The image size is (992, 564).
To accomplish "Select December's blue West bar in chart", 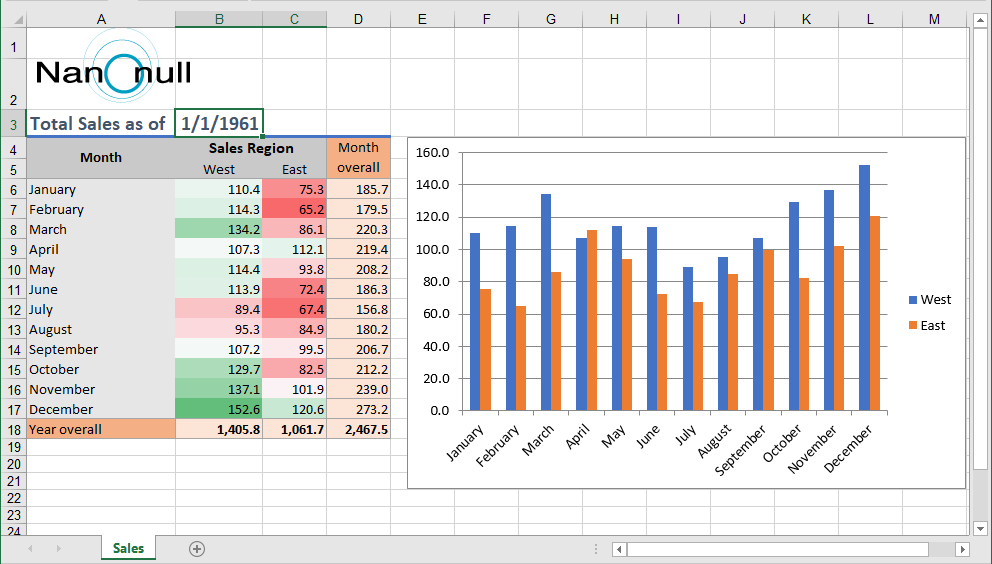I will click(864, 287).
